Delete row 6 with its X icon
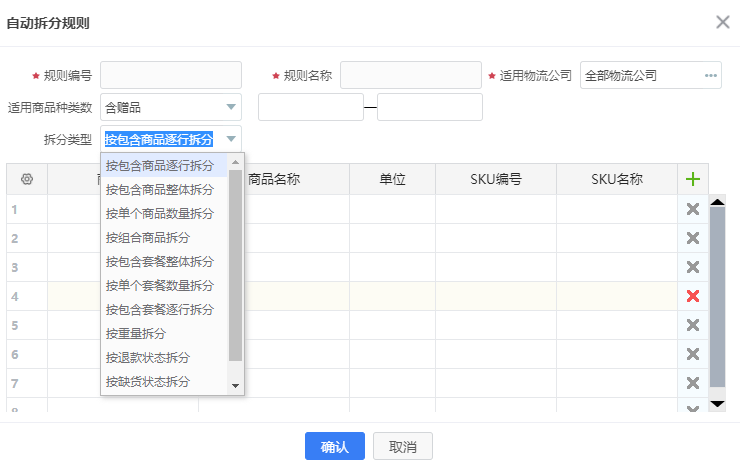The image size is (740, 467). coord(693,354)
